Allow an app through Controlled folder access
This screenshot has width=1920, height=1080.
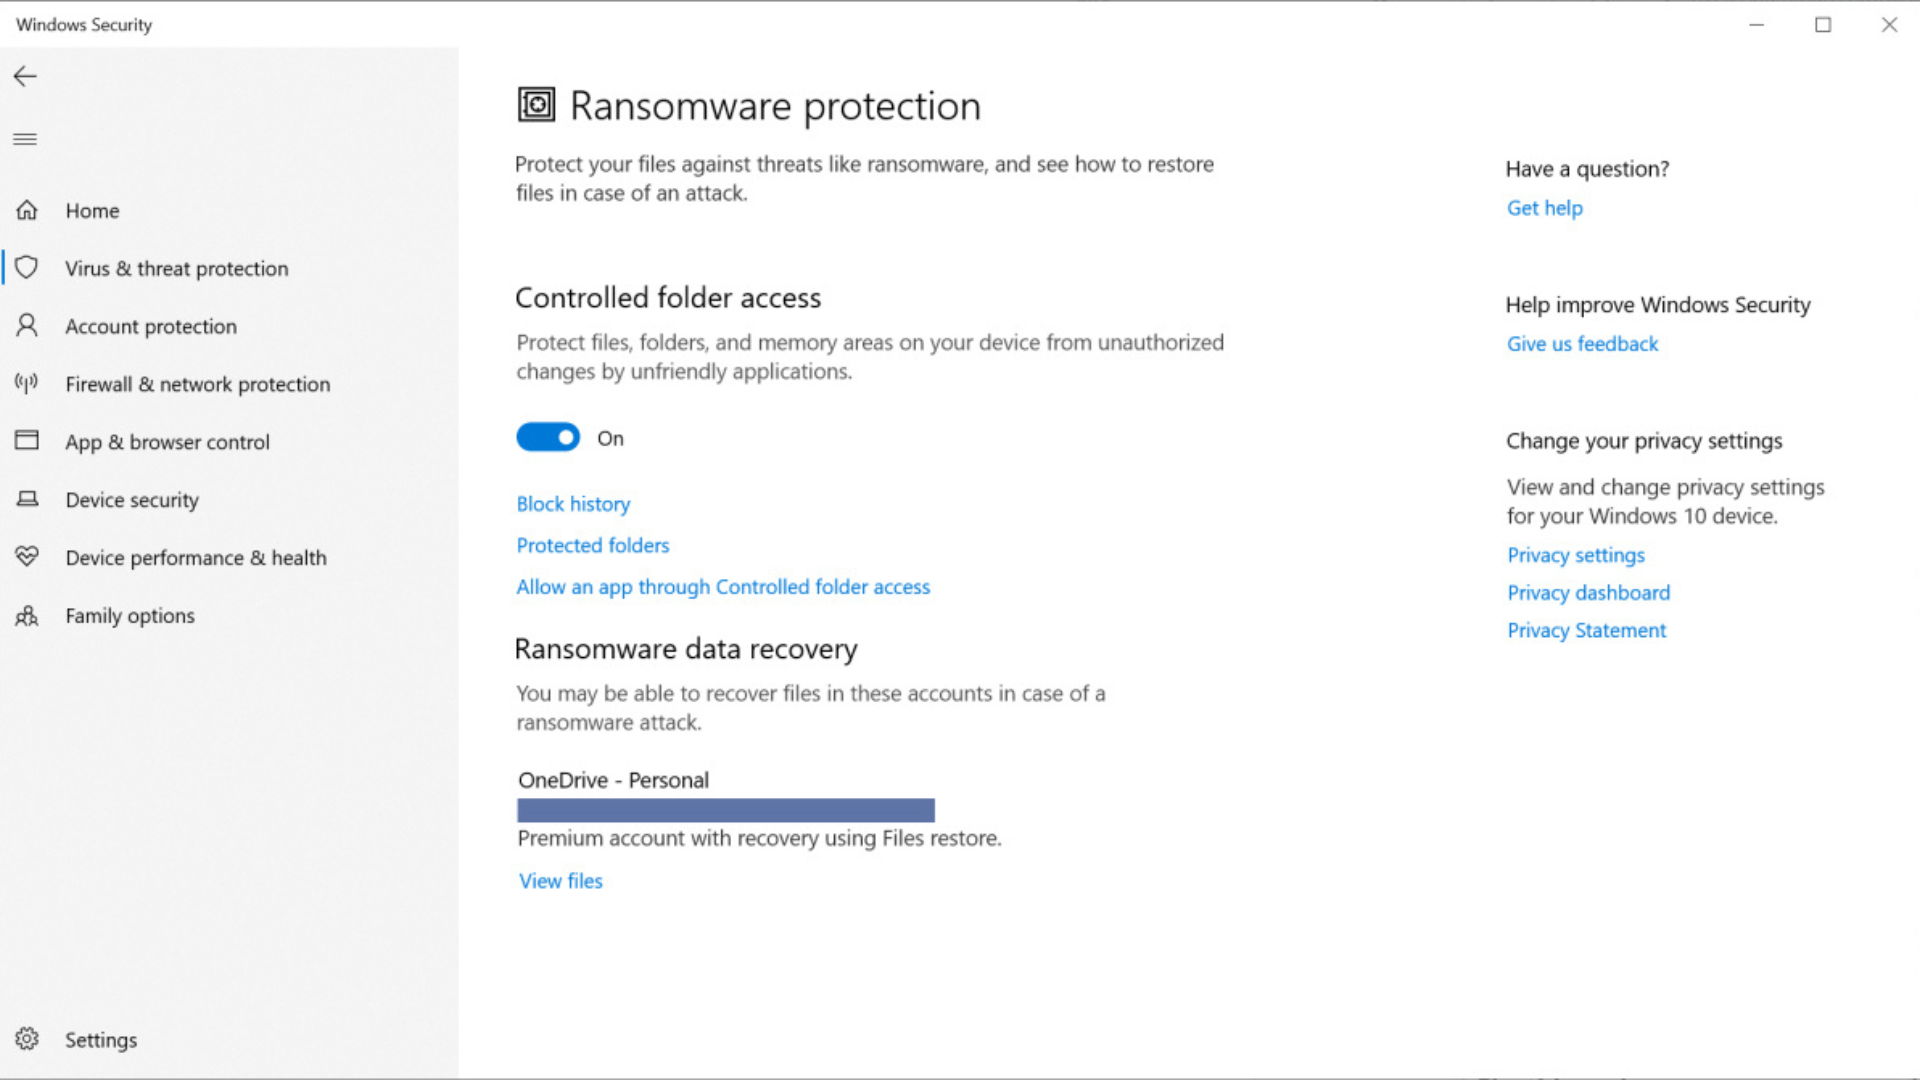[722, 587]
